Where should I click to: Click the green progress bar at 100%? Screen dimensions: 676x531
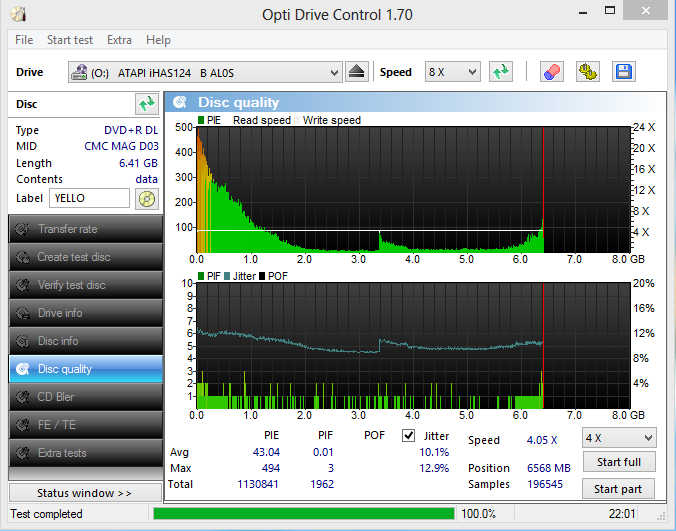(x=304, y=514)
